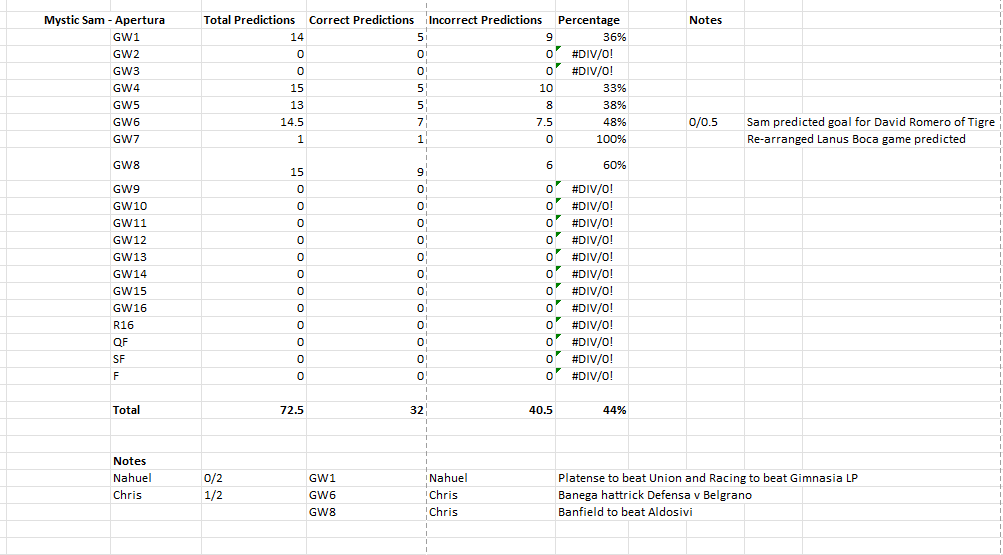
Task: Select the QF row label
Action: point(120,342)
